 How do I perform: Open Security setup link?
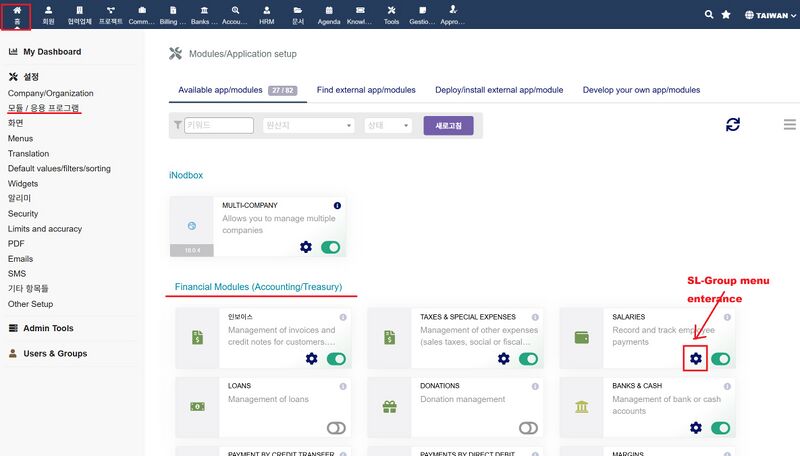click(x=23, y=214)
